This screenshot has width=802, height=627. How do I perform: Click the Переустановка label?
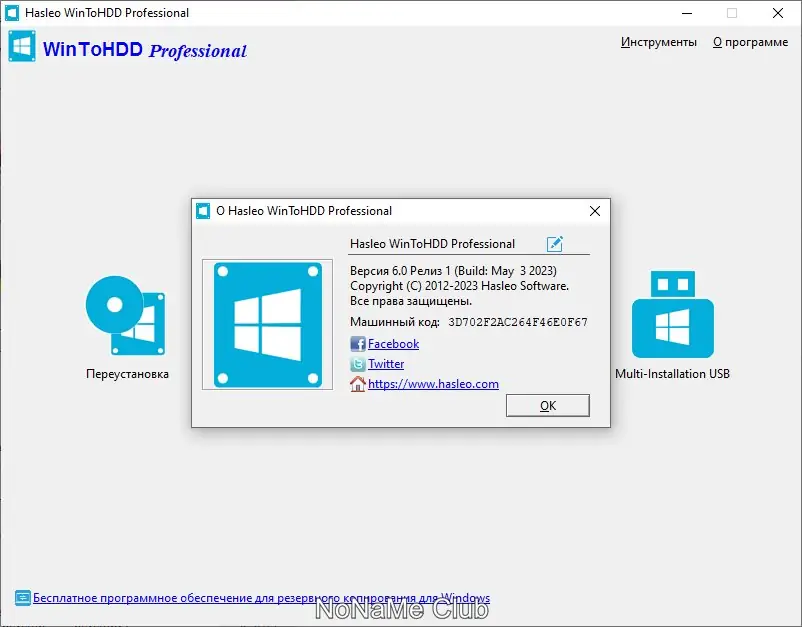click(x=127, y=374)
